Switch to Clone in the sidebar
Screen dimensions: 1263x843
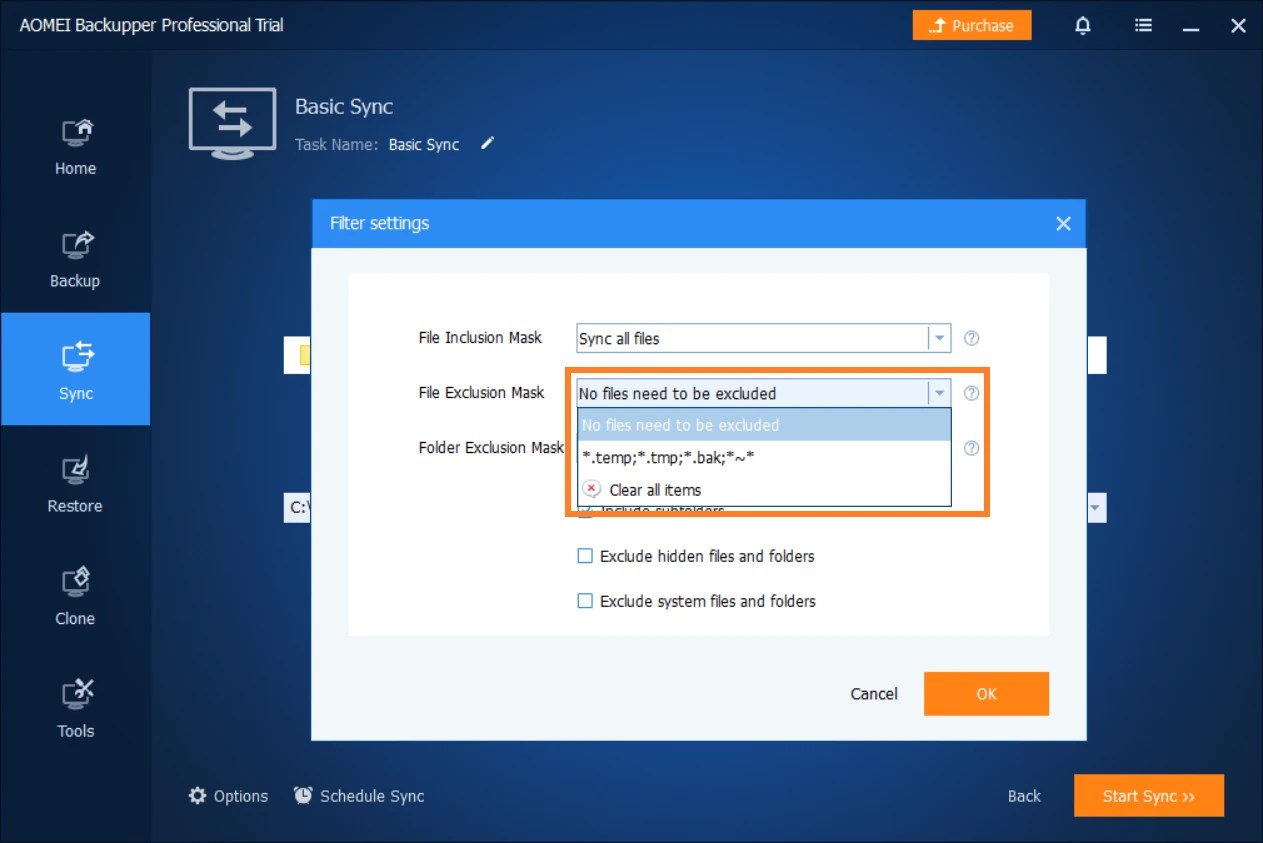[x=75, y=596]
